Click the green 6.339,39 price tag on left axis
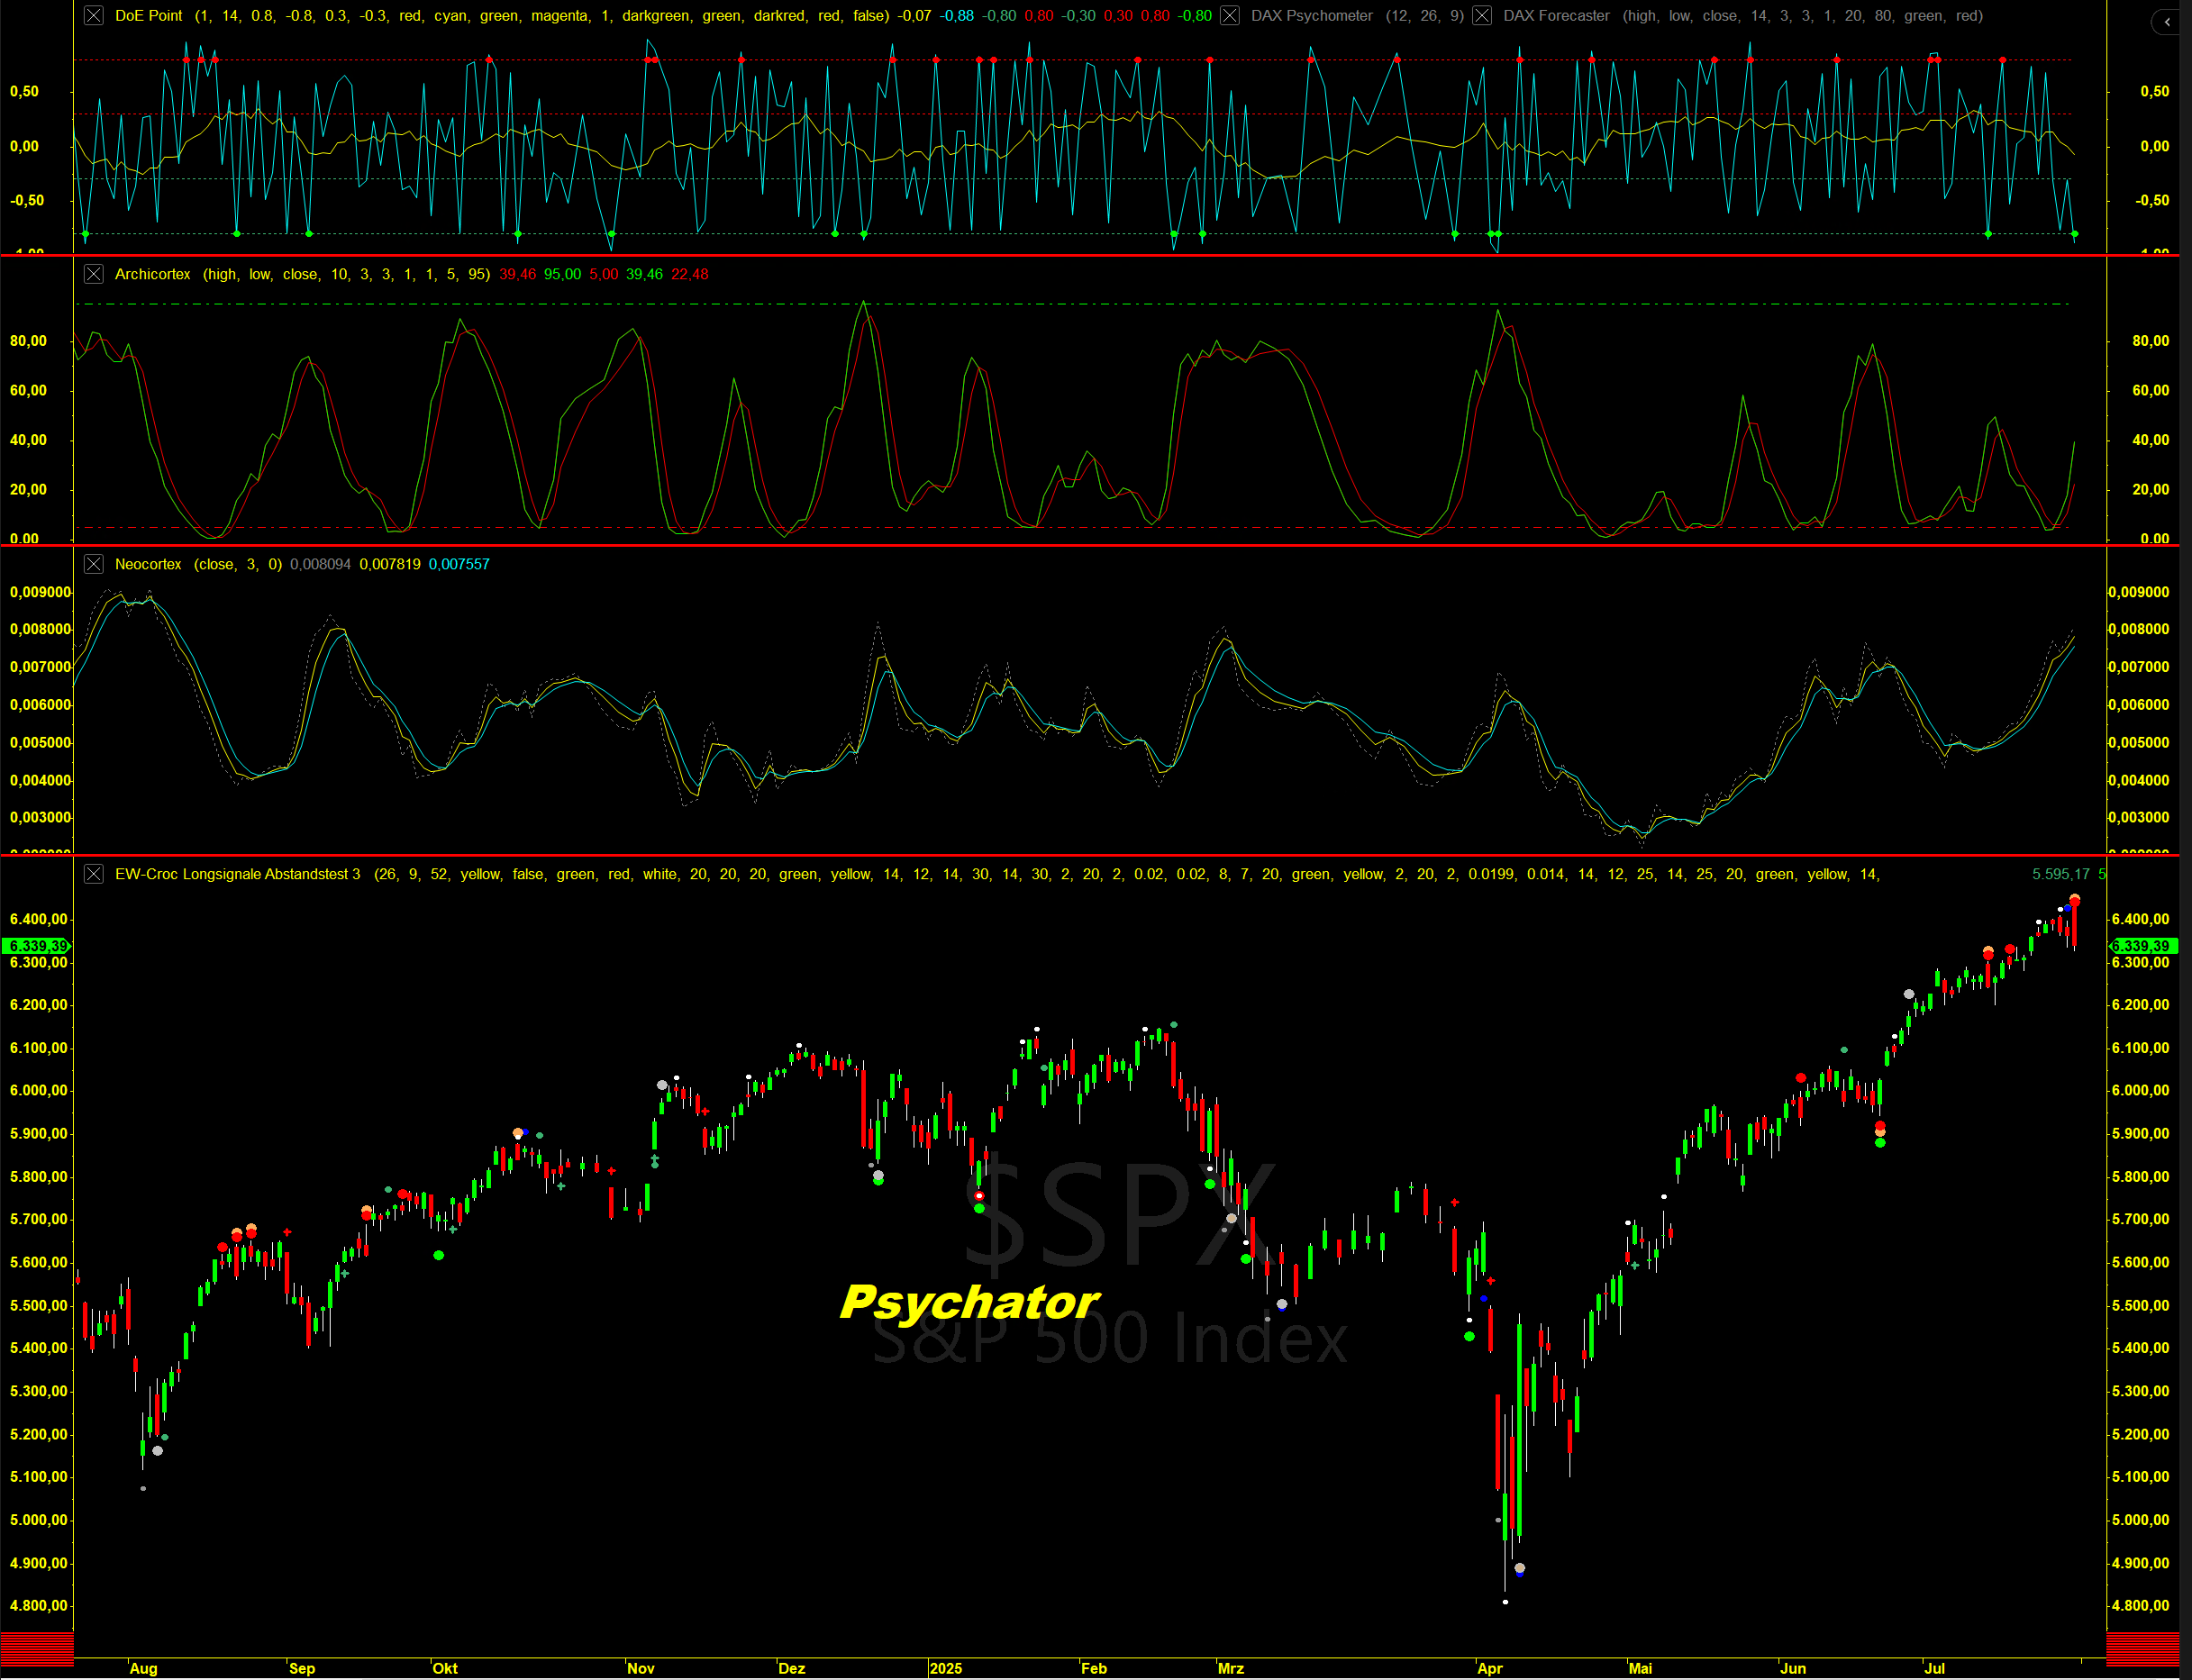This screenshot has height=1680, width=2192. [x=38, y=946]
